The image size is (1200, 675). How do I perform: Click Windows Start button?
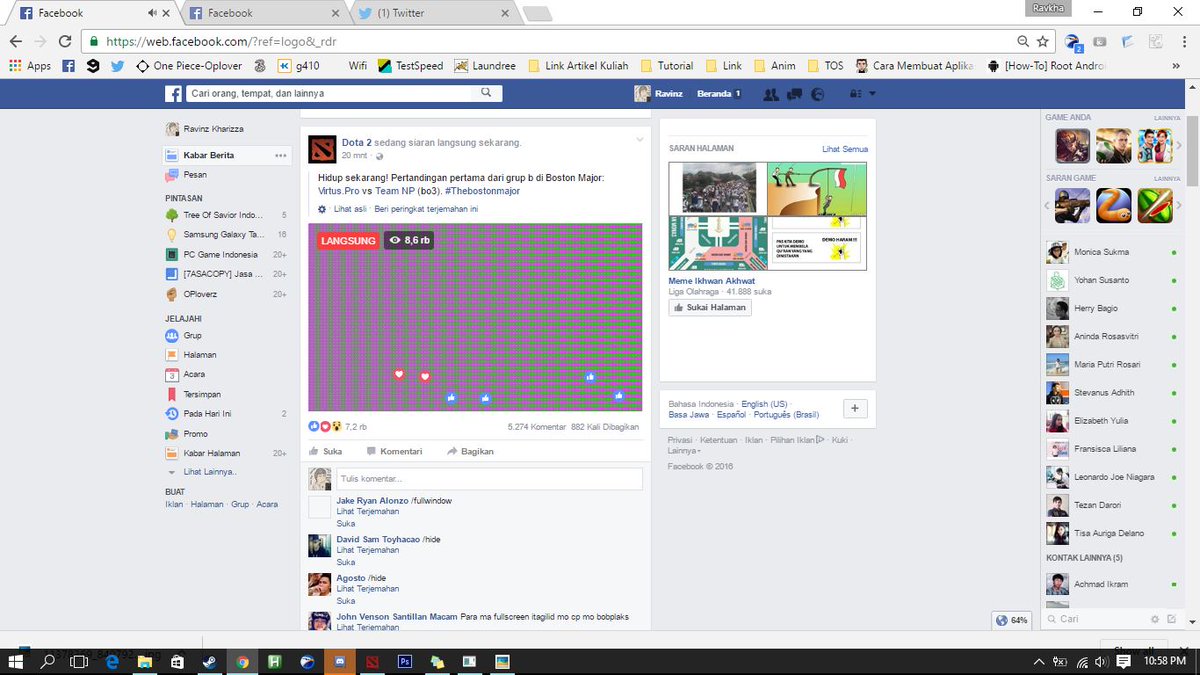coord(16,661)
